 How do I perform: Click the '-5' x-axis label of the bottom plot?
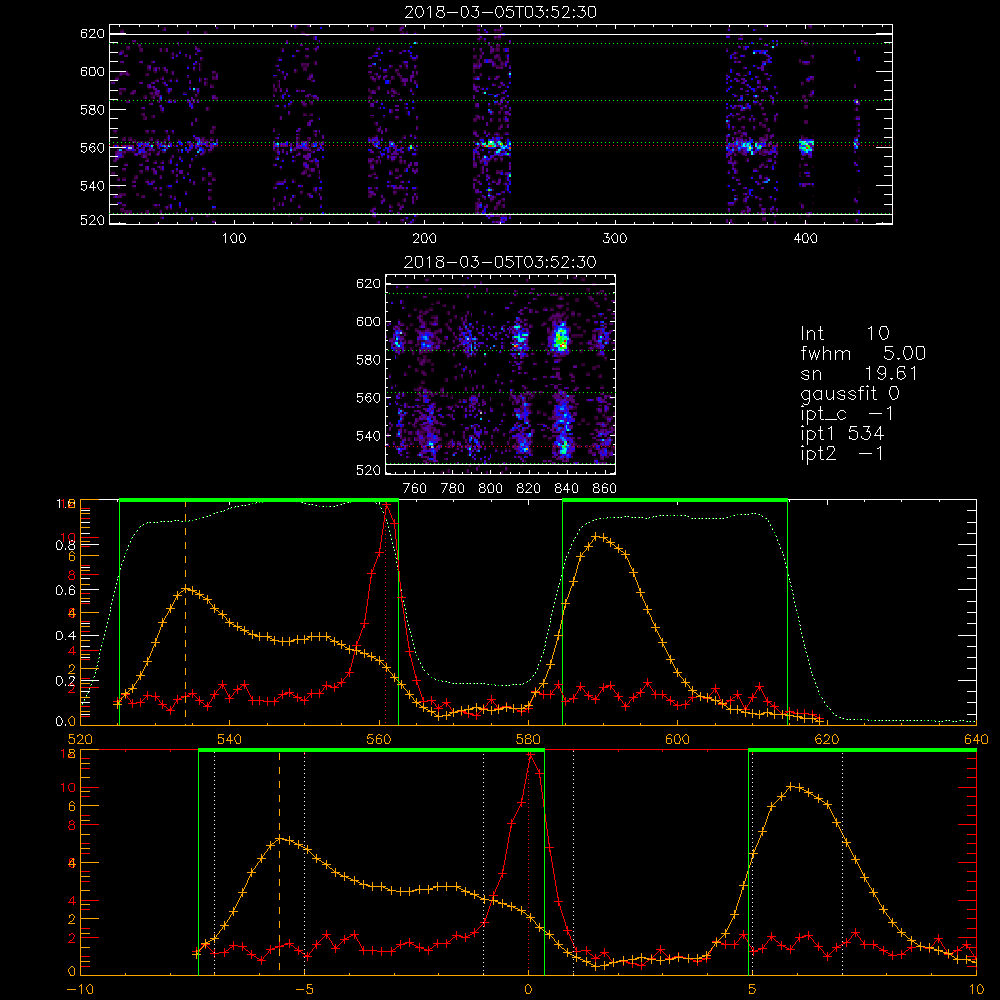tap(304, 990)
